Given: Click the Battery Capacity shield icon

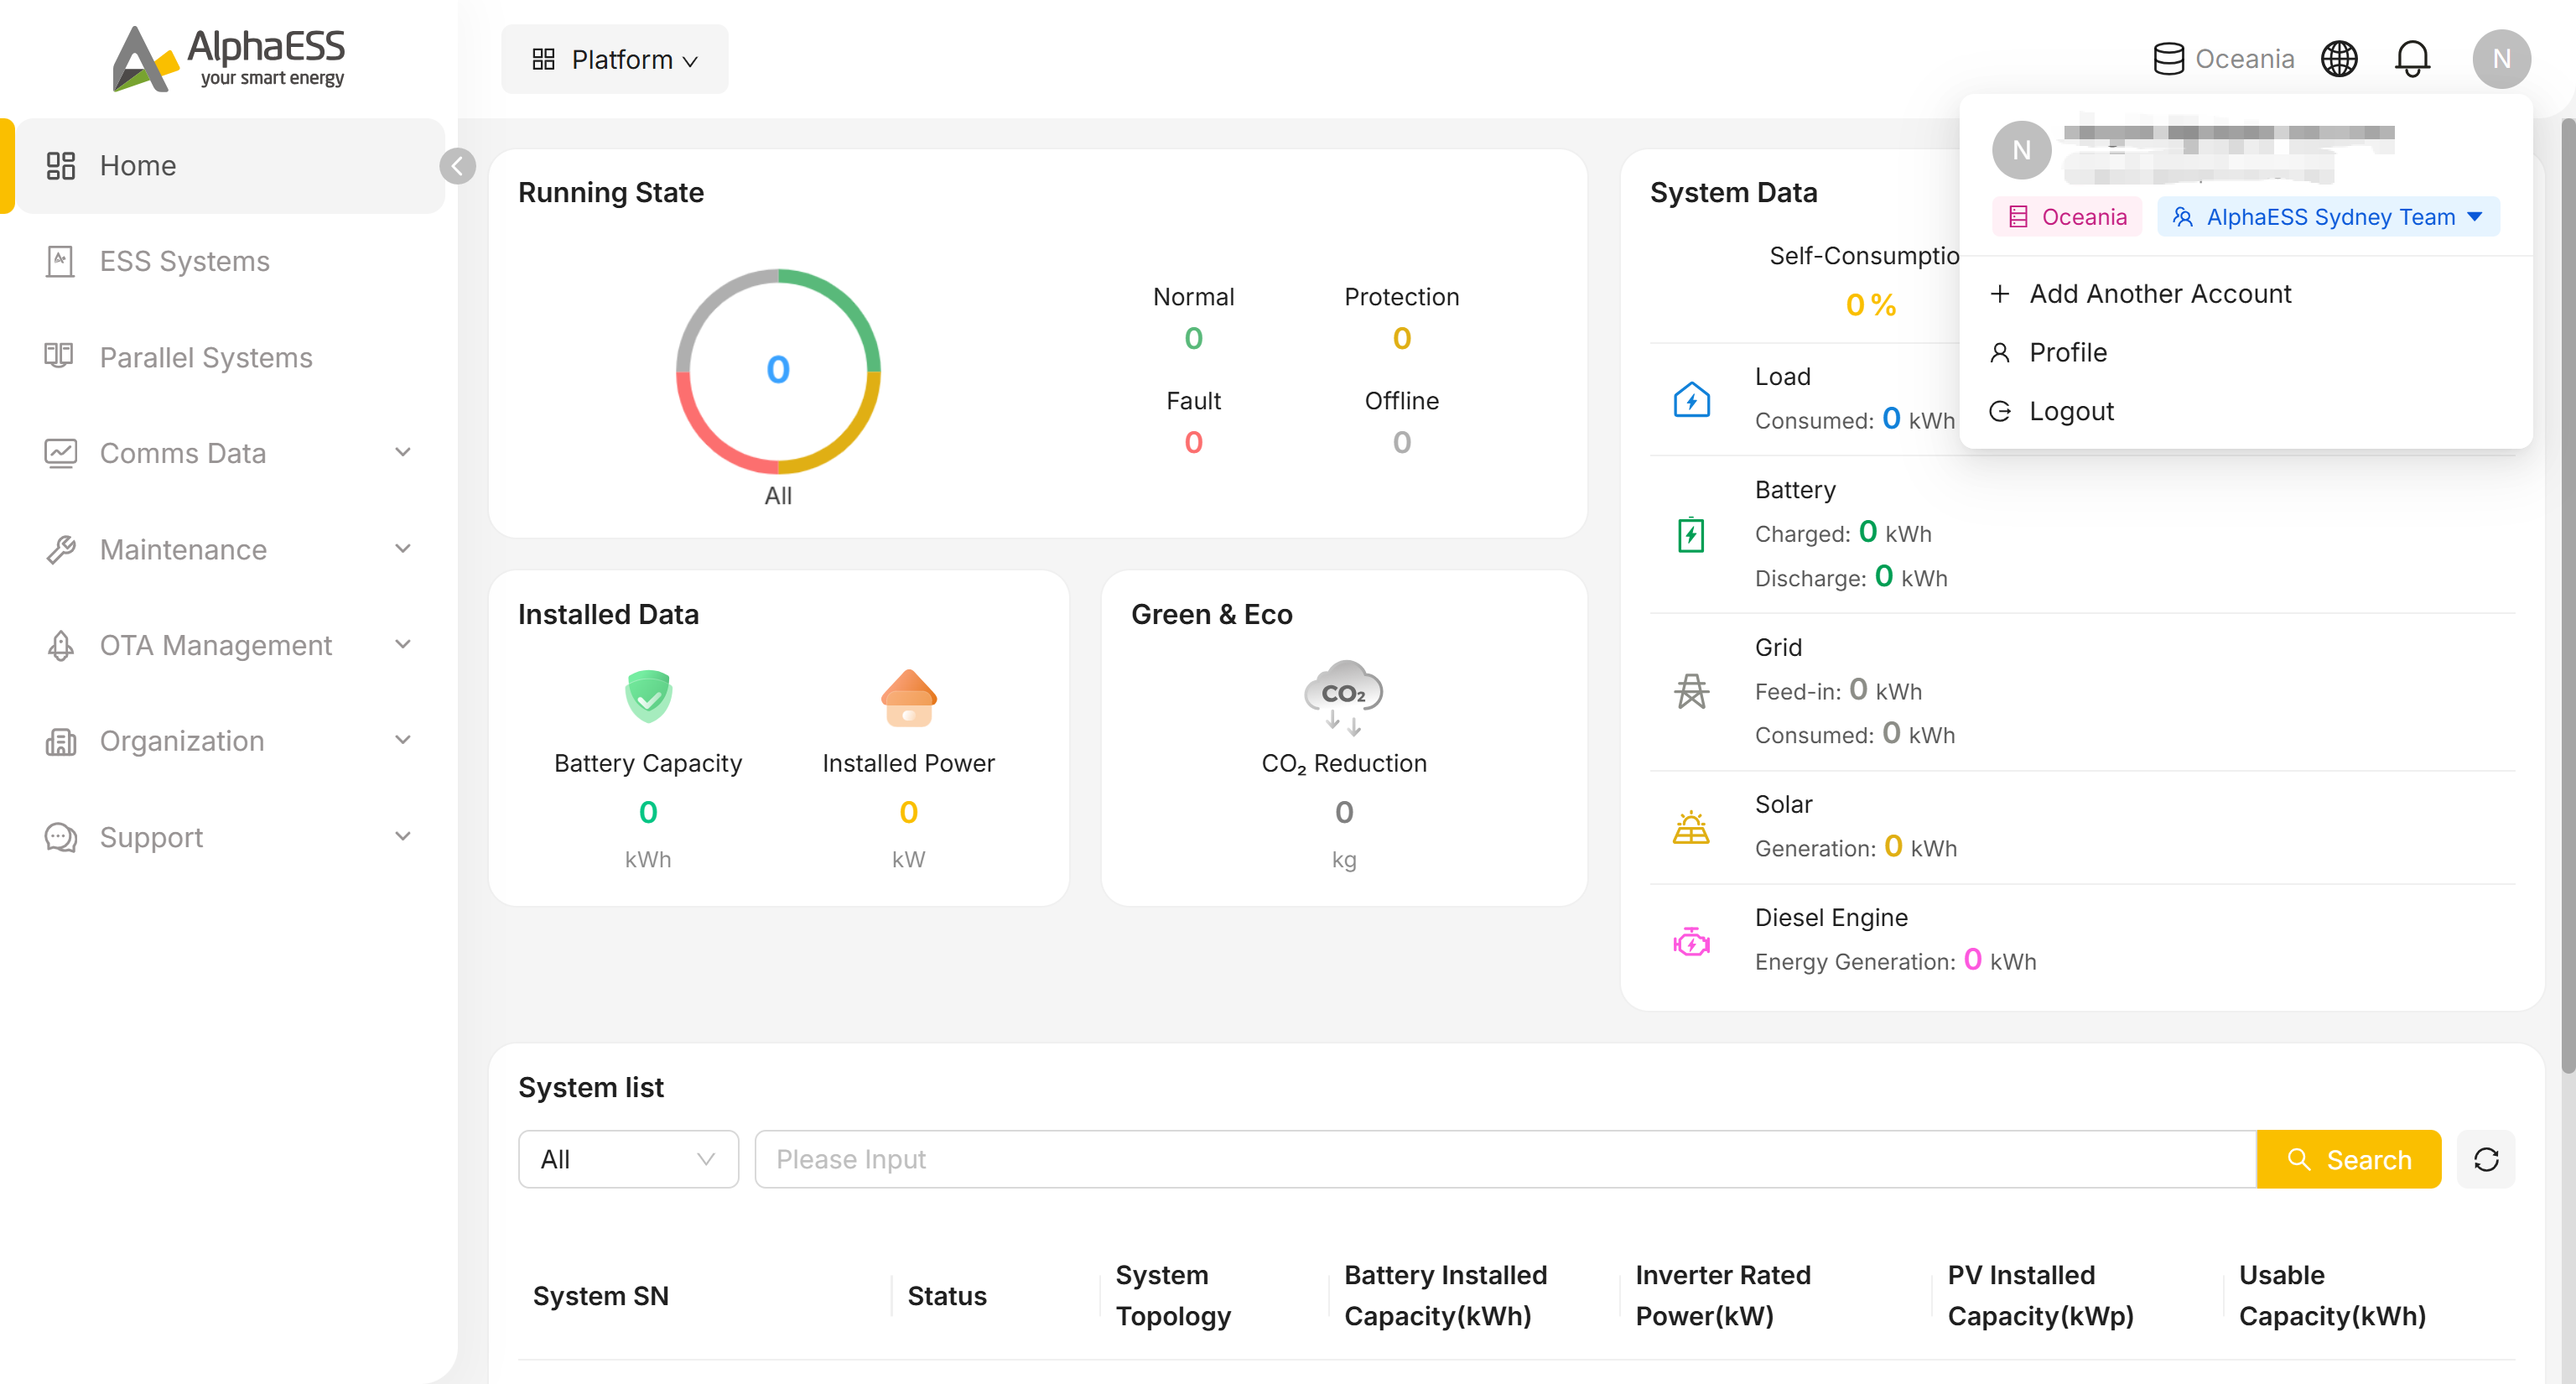Looking at the screenshot, I should tap(648, 696).
